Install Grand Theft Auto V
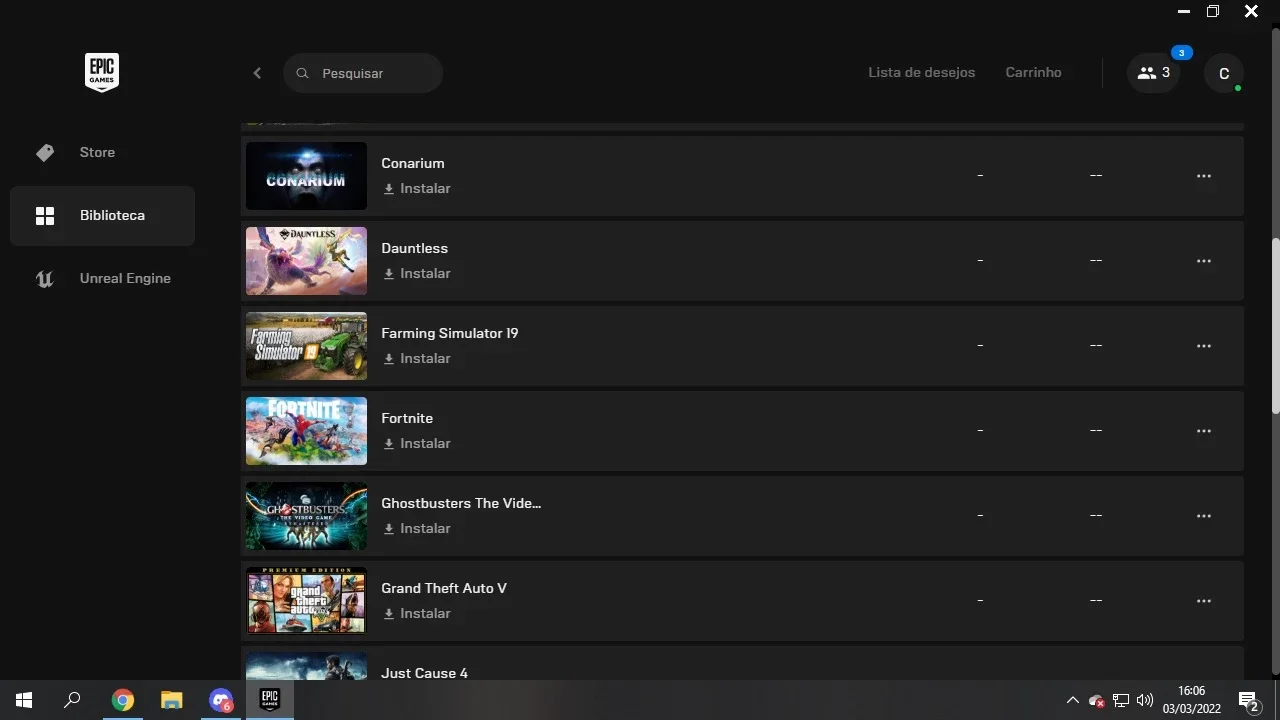The image size is (1280, 720). (x=417, y=613)
